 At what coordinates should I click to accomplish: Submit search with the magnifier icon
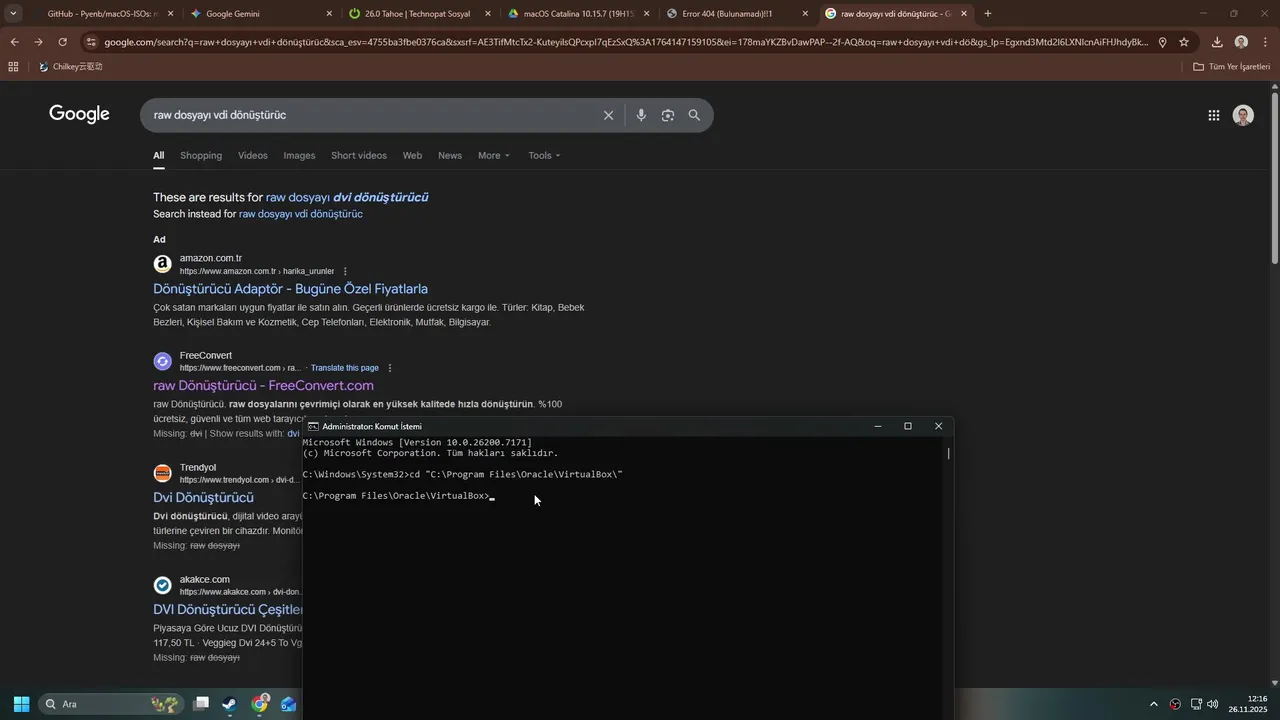point(694,115)
